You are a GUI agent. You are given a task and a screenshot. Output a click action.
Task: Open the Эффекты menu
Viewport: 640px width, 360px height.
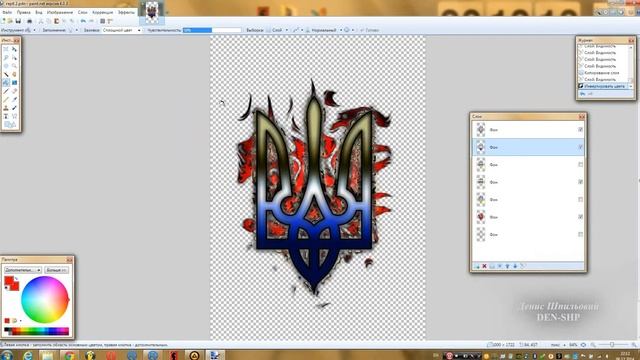click(126, 12)
